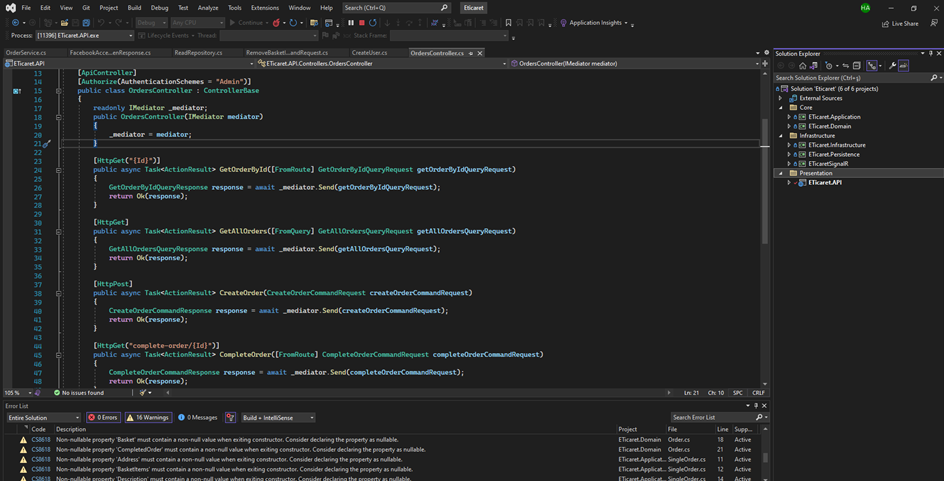This screenshot has height=481, width=944.
Task: Open the Extensions menu
Action: click(x=265, y=8)
